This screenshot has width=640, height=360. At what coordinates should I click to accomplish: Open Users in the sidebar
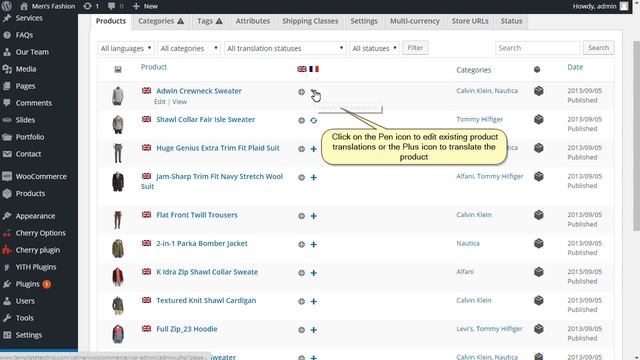pyautogui.click(x=25, y=301)
